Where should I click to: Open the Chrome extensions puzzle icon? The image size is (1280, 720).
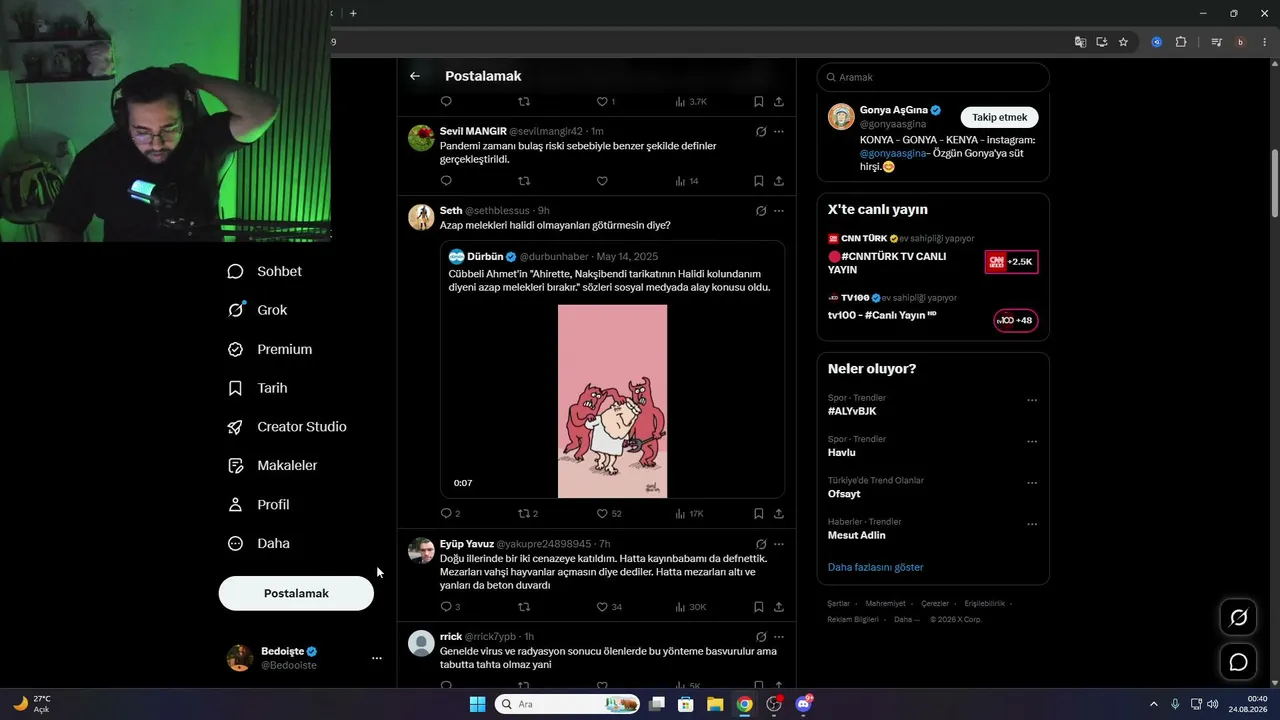tap(1181, 42)
